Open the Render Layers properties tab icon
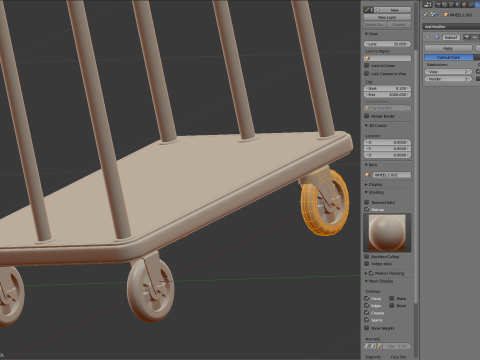The height and width of the screenshot is (360, 480). [444, 5]
